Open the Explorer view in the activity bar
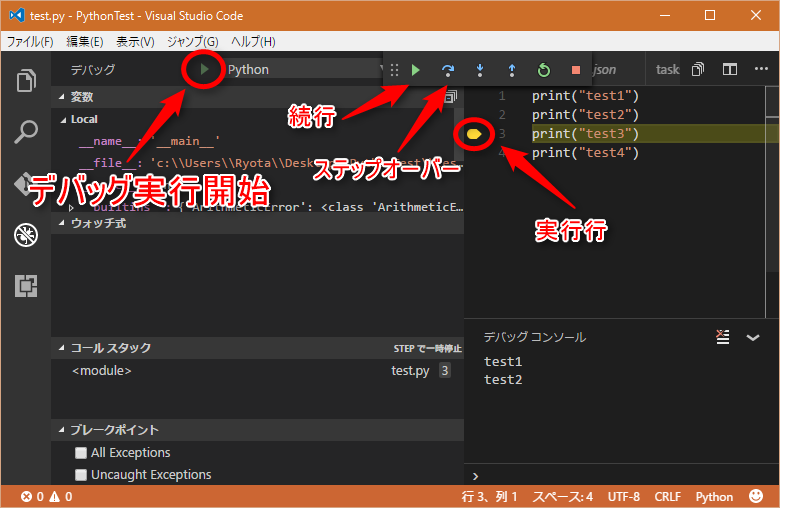 coord(26,80)
